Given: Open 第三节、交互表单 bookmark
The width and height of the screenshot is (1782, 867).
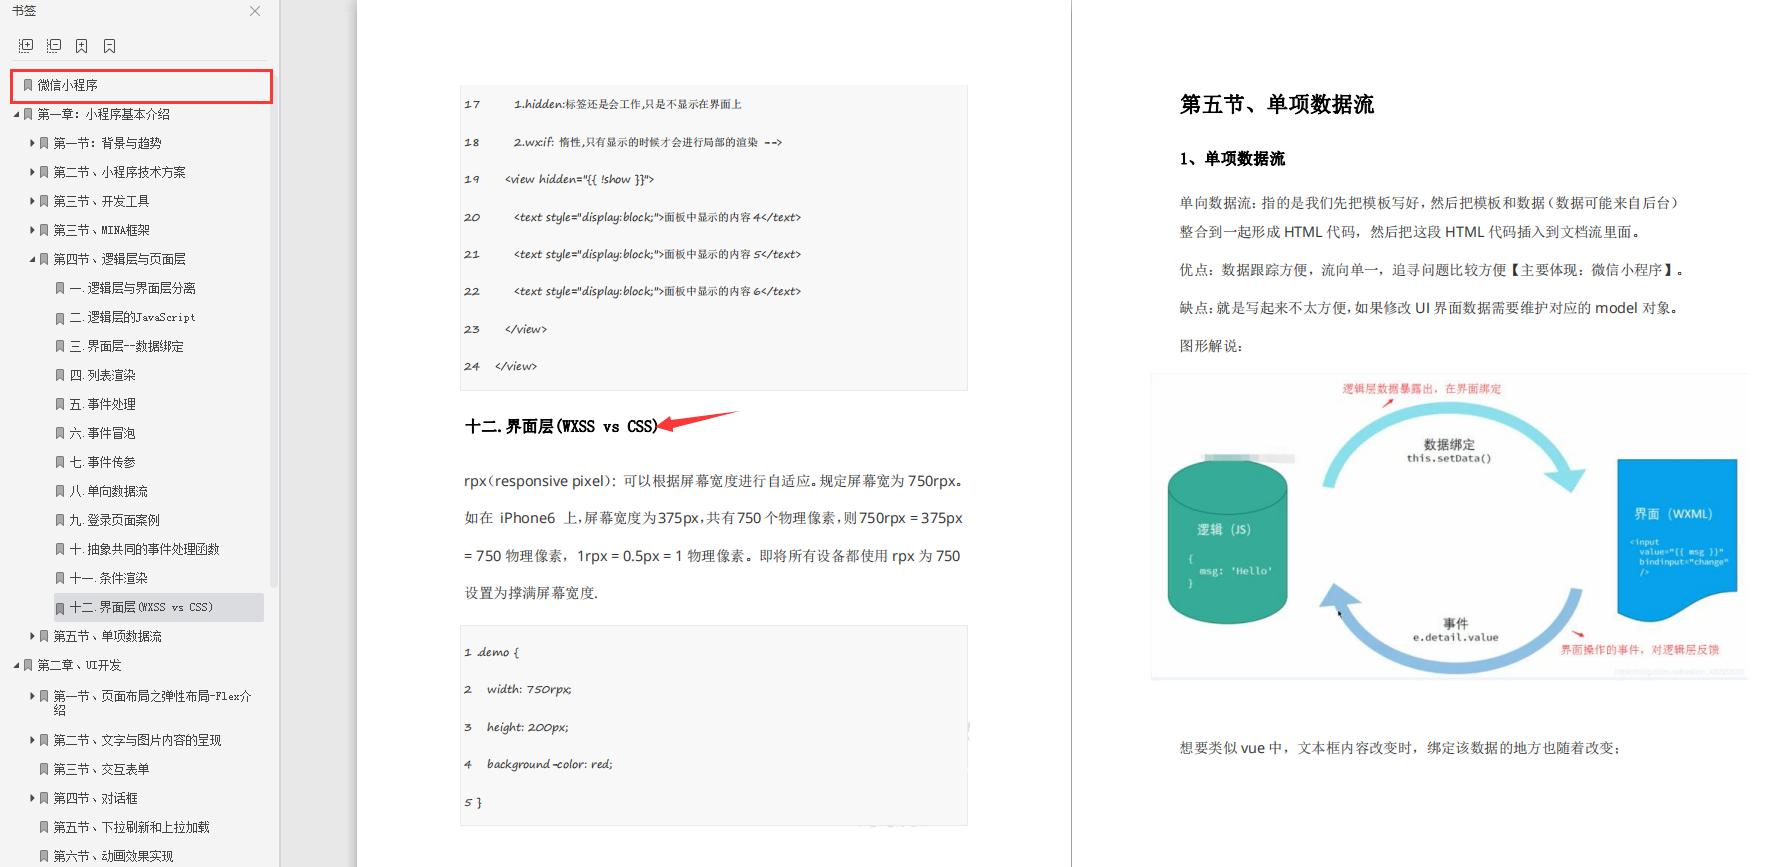Looking at the screenshot, I should (x=101, y=770).
